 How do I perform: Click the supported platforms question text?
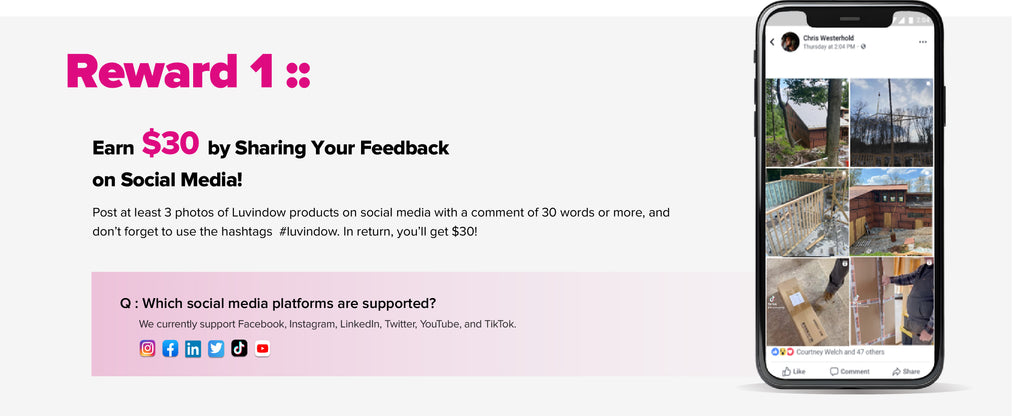pos(278,303)
